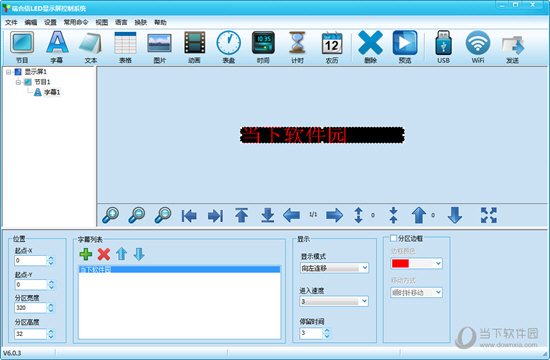This screenshot has height=360, width=550.
Task: Open the 文件 menu
Action: pos(11,22)
